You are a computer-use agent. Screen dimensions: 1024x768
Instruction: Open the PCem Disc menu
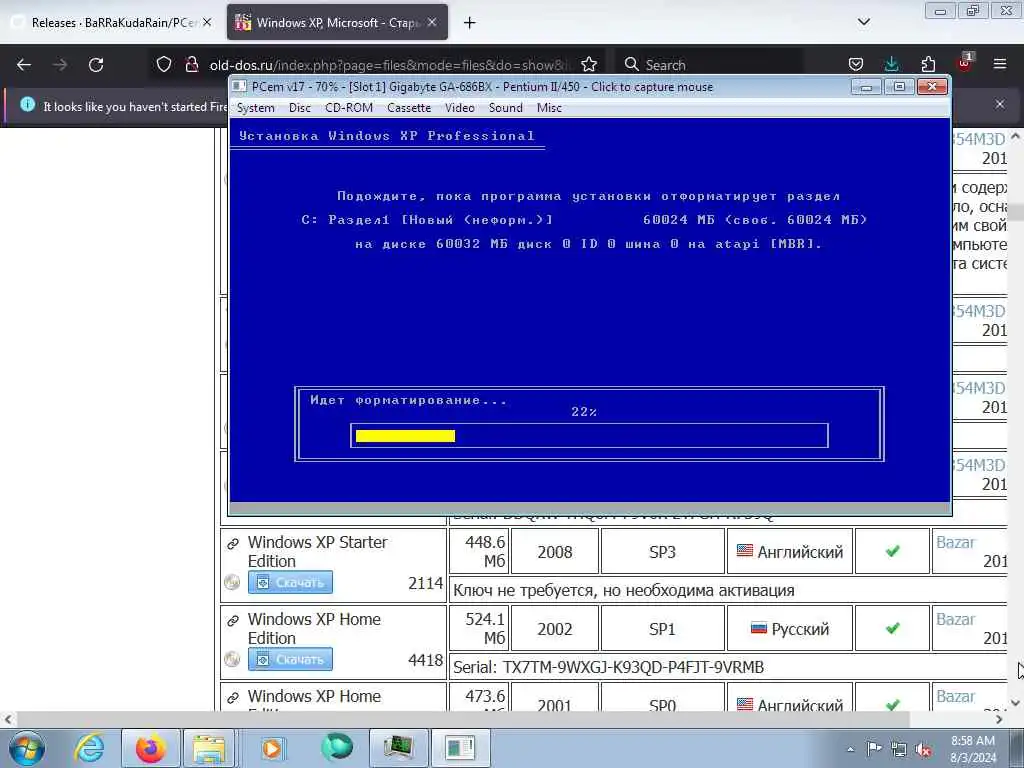pos(300,108)
